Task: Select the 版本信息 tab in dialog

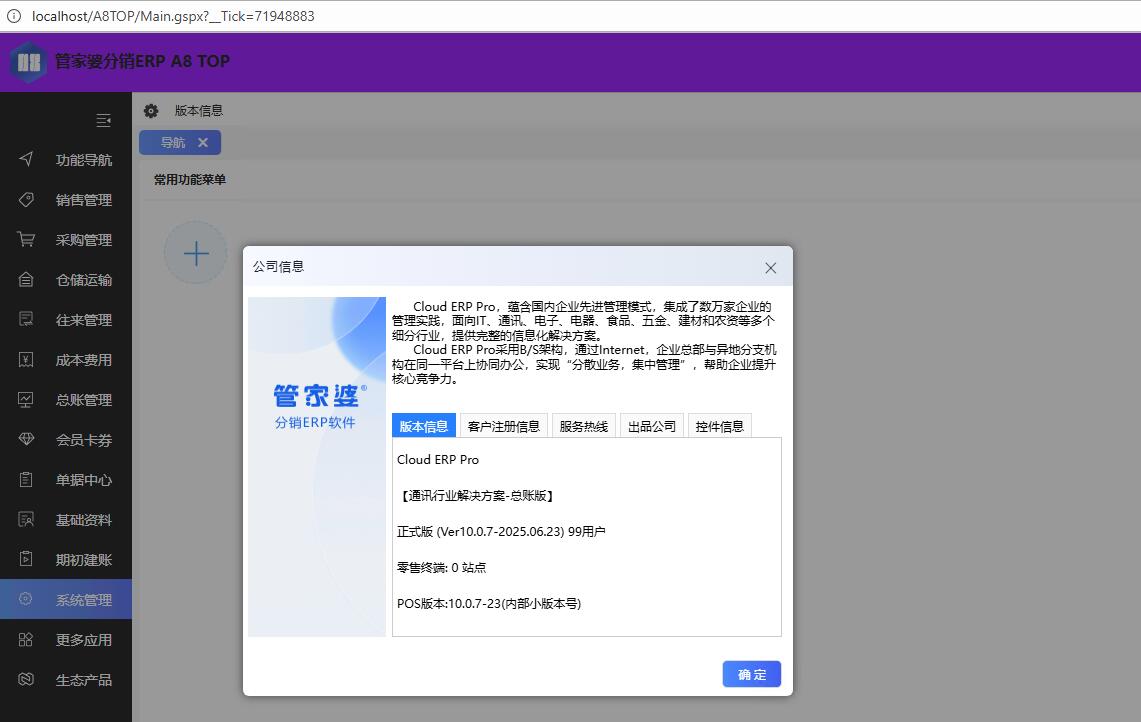Action: [424, 426]
